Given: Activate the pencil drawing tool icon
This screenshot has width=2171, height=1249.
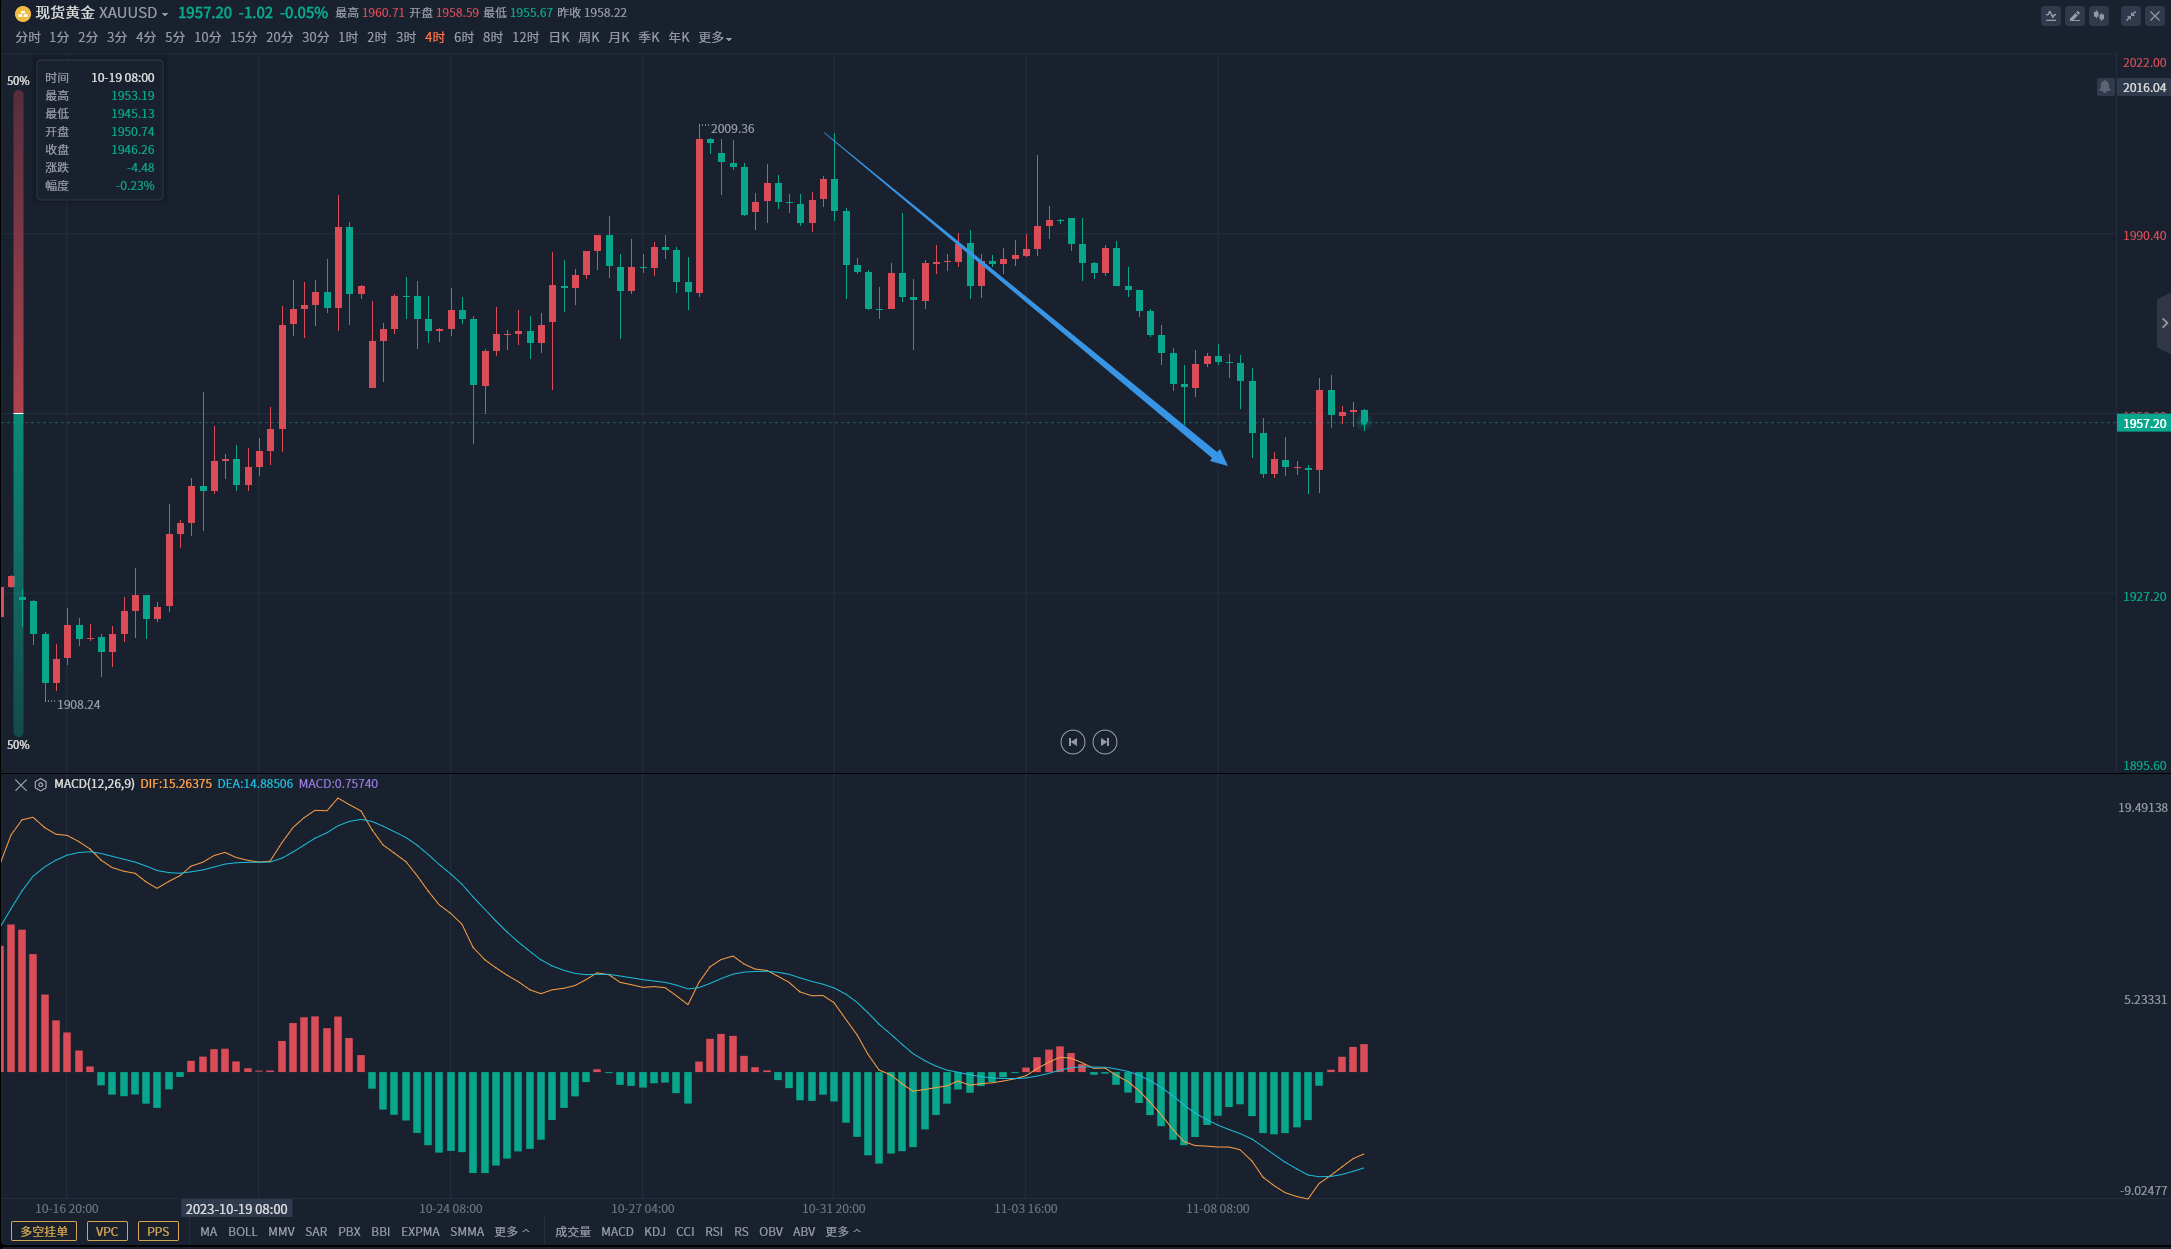Looking at the screenshot, I should pos(2075,15).
